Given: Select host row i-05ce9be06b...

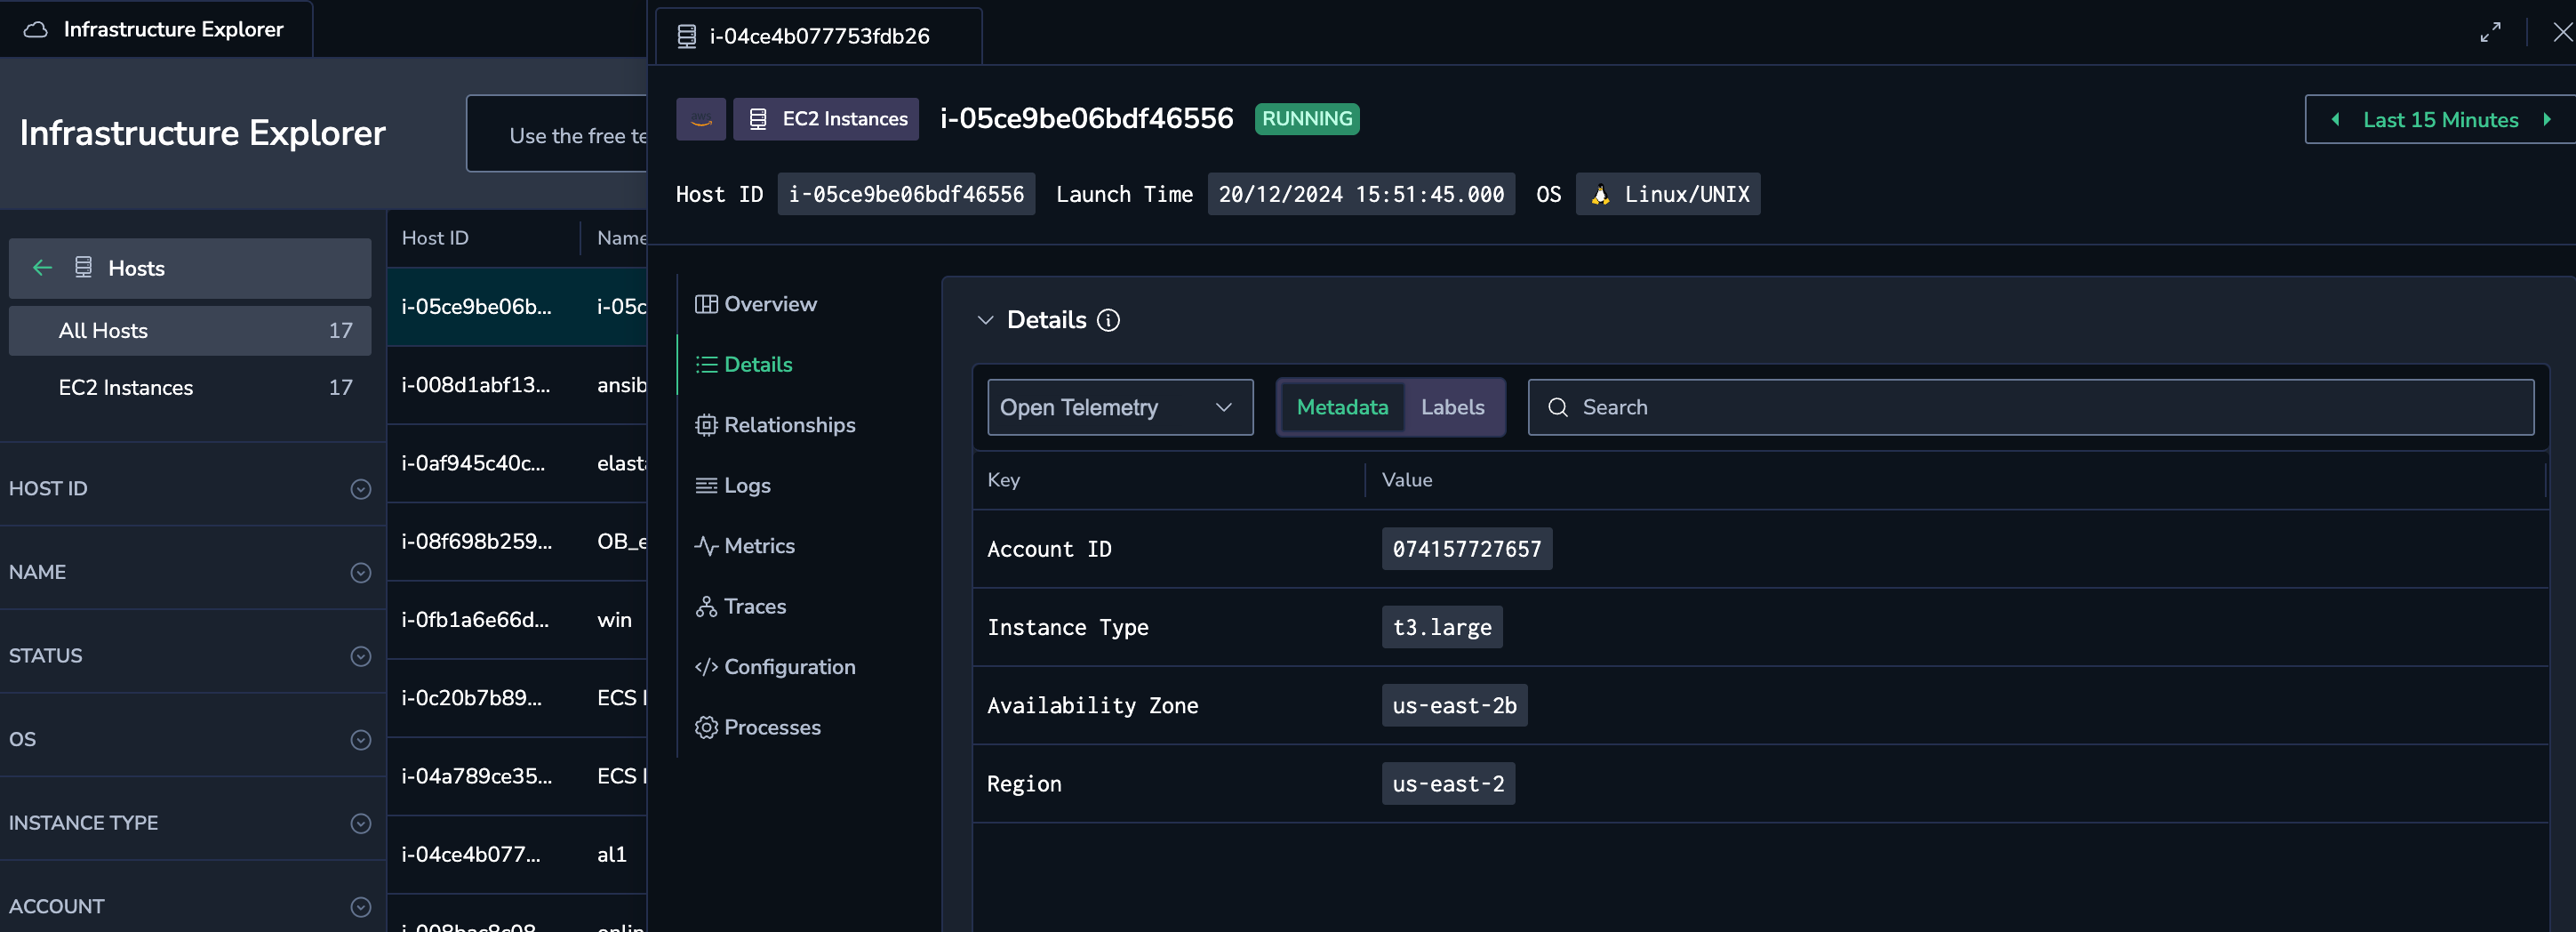Looking at the screenshot, I should pos(517,307).
